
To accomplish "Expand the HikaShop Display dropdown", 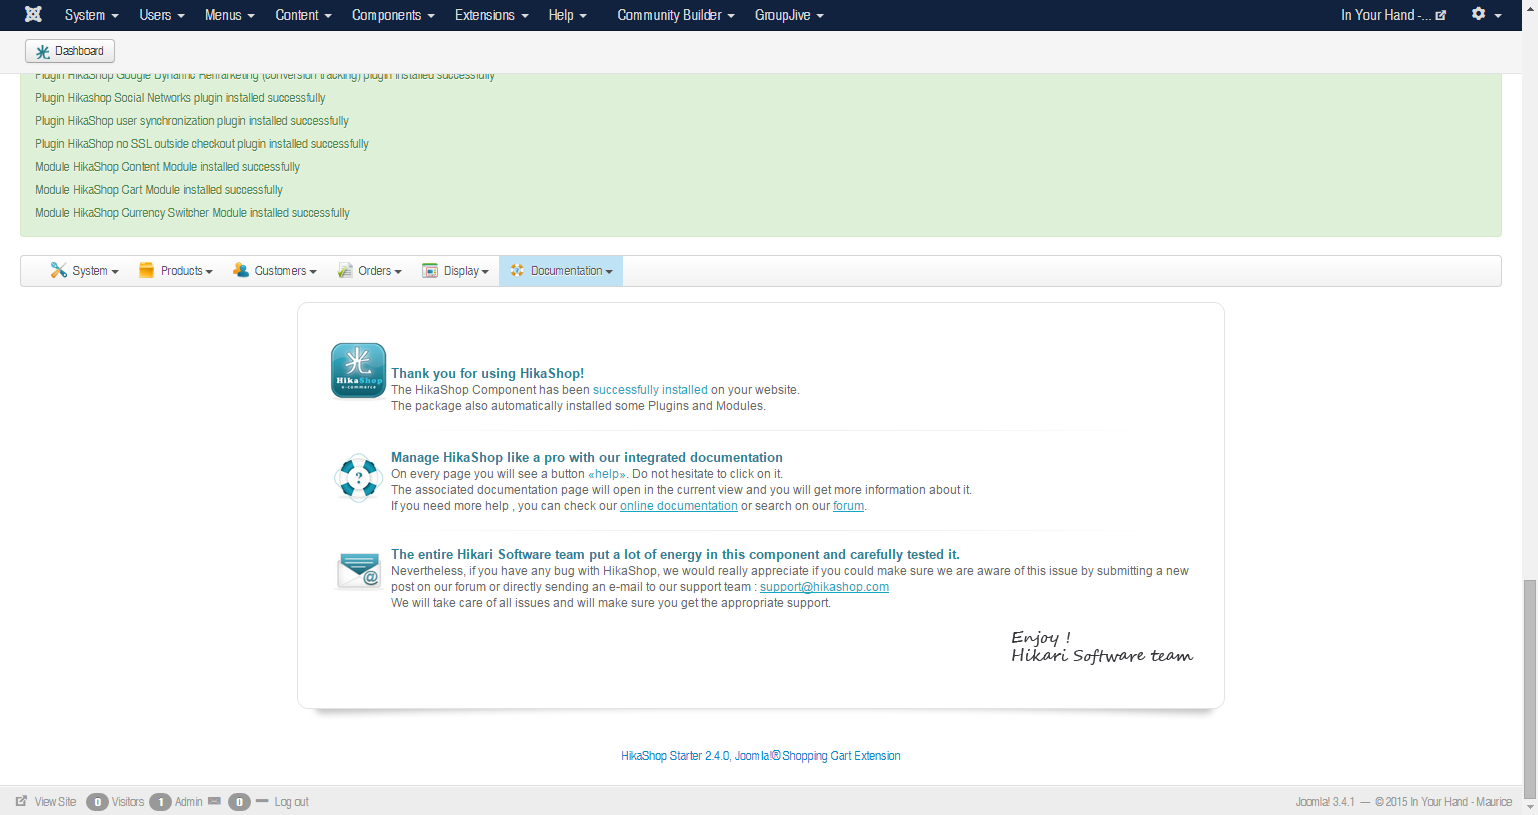I will 456,271.
